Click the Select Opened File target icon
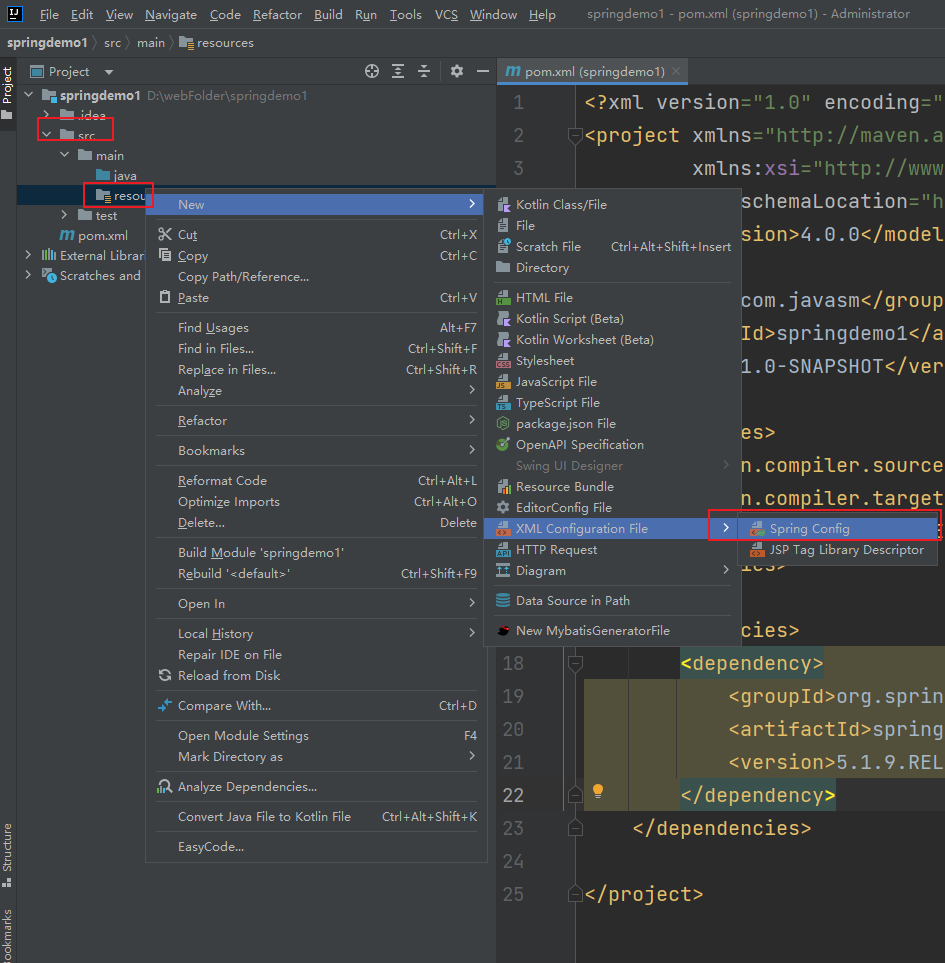Image resolution: width=945 pixels, height=963 pixels. coord(371,71)
